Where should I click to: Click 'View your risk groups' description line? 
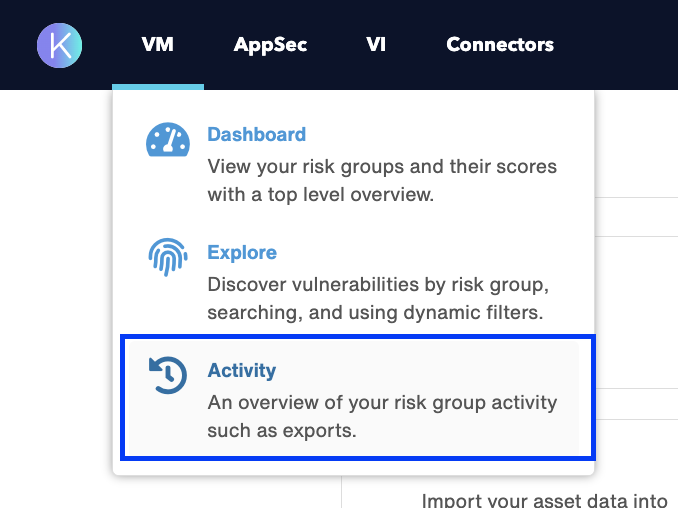tap(382, 167)
